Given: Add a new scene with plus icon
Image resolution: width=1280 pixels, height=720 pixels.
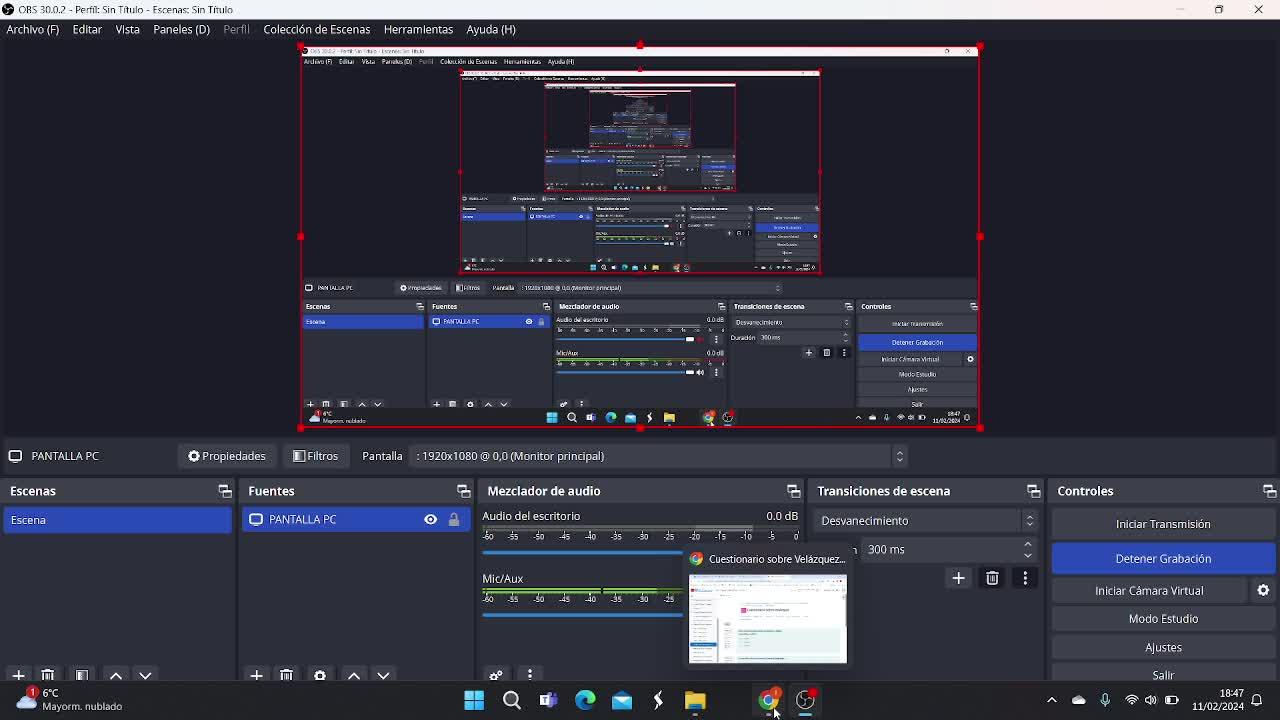Looking at the screenshot, I should pos(18,676).
